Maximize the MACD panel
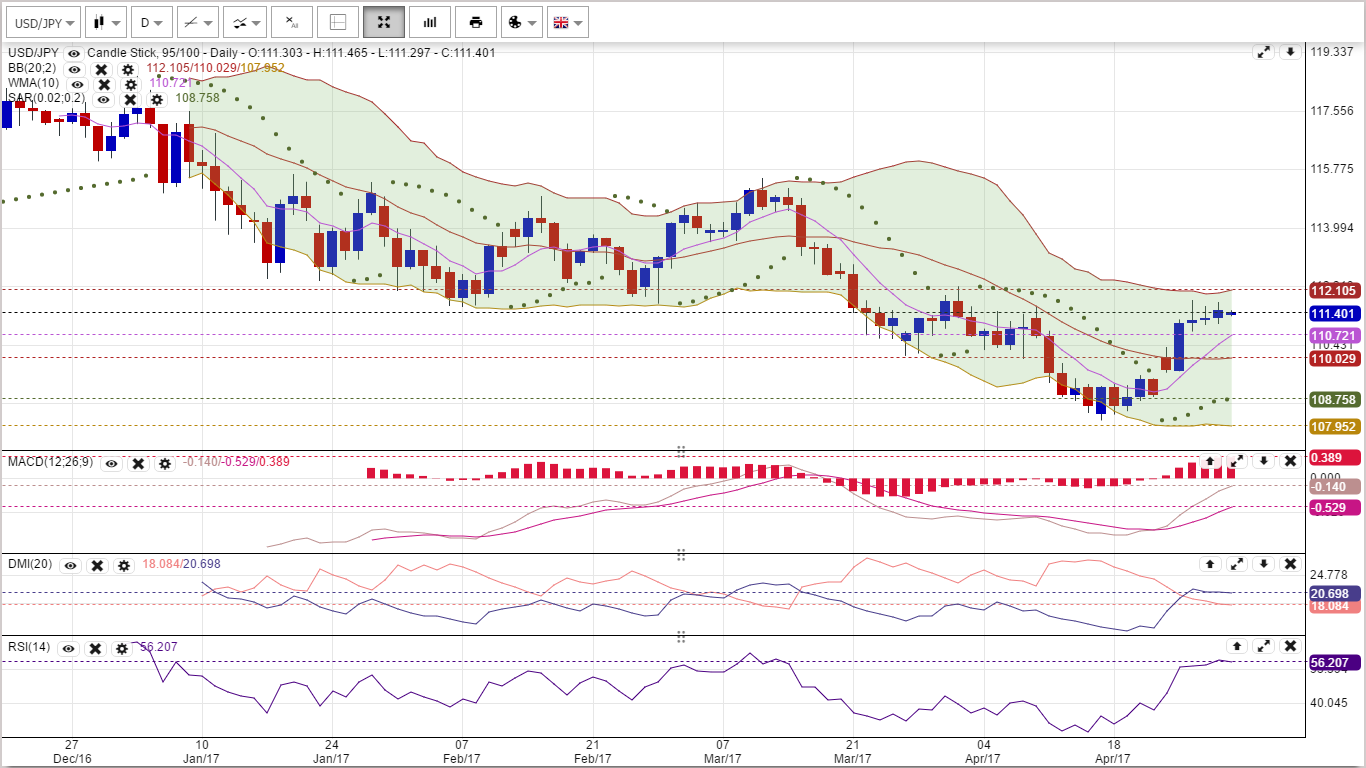 tap(1237, 461)
